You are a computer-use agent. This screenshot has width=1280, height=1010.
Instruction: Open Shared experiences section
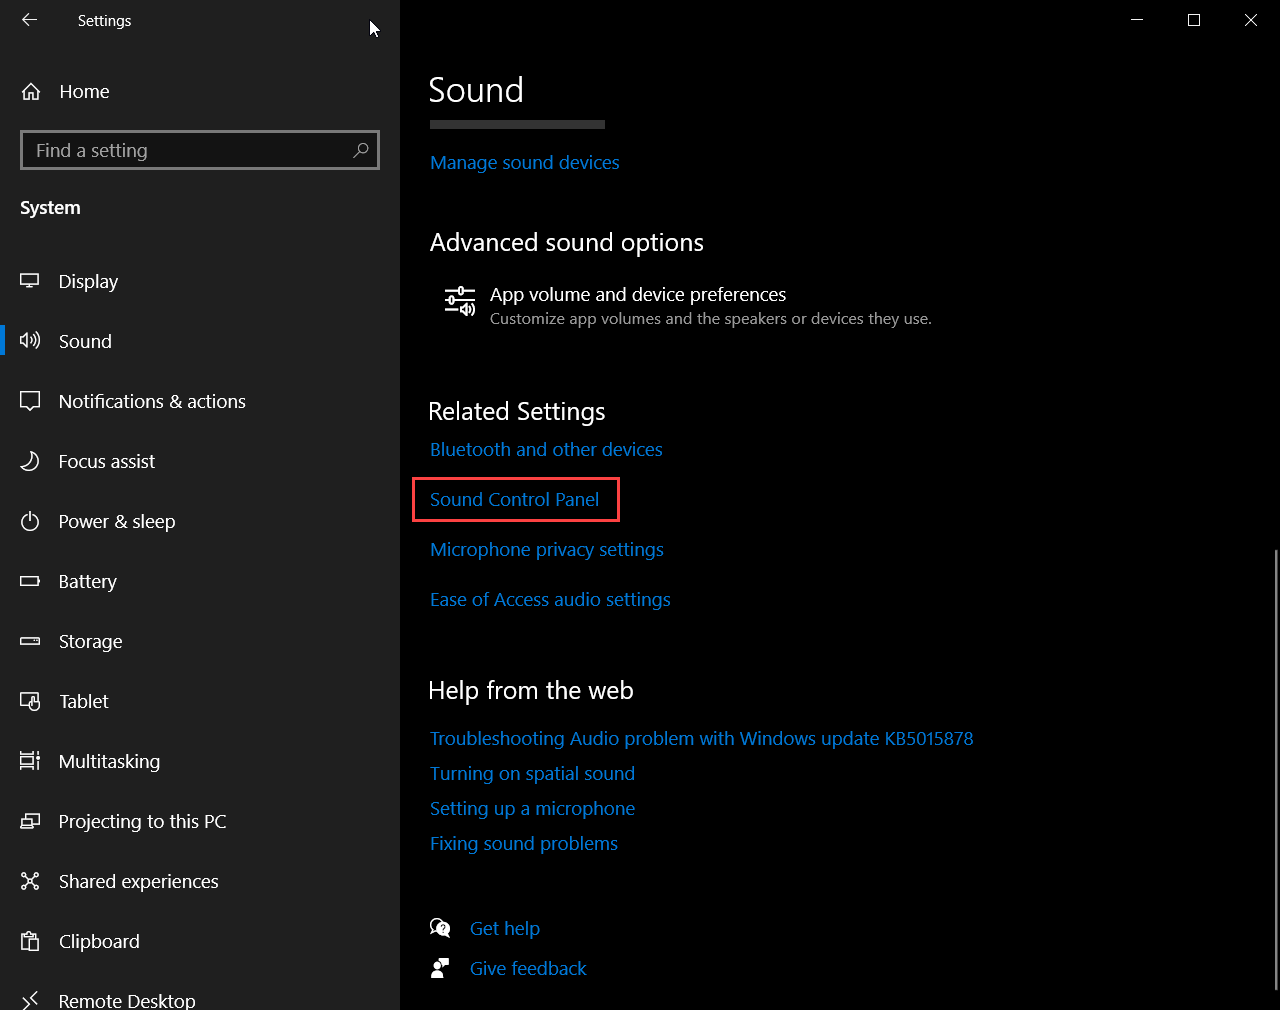click(x=138, y=881)
